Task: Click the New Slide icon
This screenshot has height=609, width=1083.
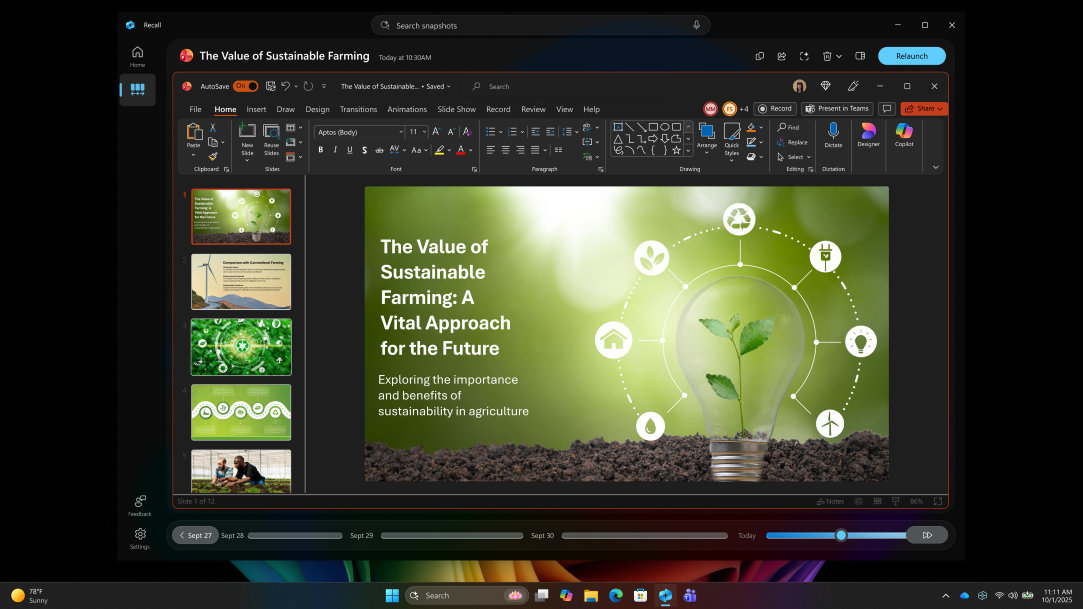Action: pyautogui.click(x=247, y=132)
